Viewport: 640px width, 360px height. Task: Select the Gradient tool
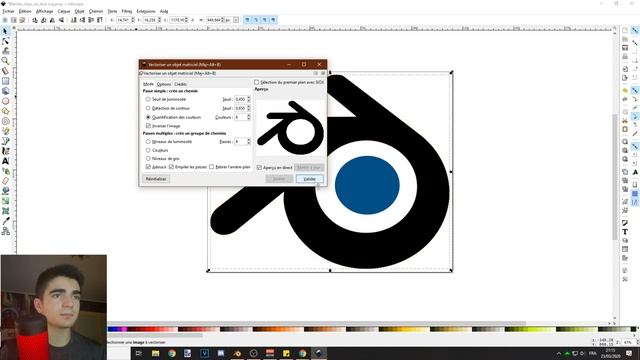pos(5,201)
